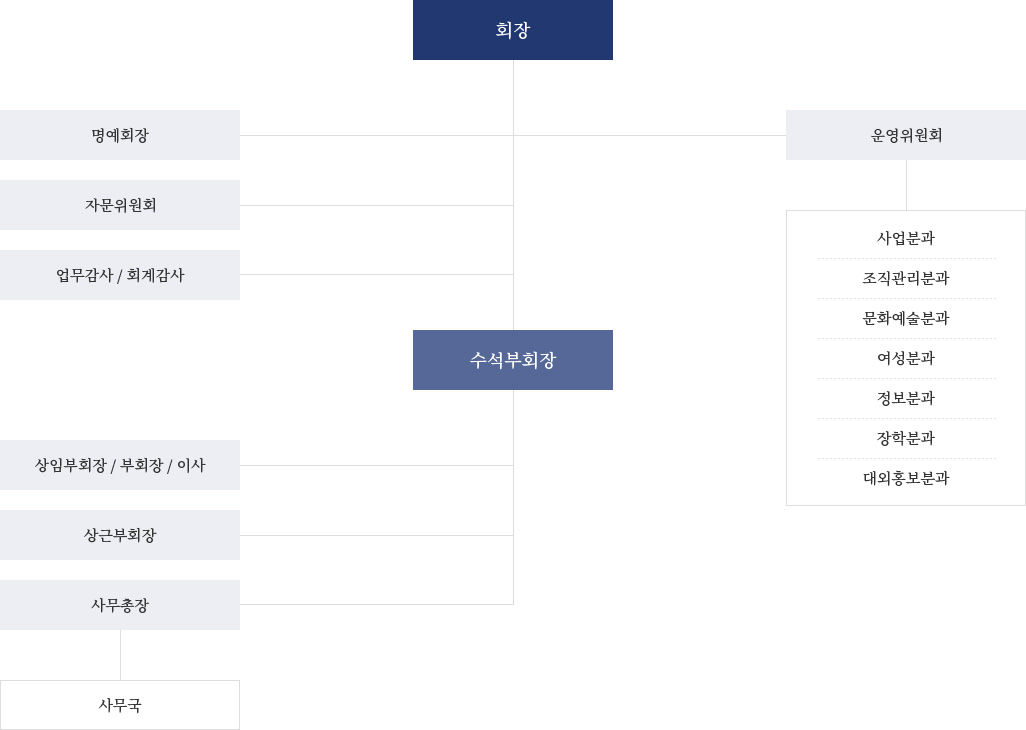This screenshot has width=1026, height=730.
Task: Click the 수석부회장 box
Action: (x=512, y=360)
